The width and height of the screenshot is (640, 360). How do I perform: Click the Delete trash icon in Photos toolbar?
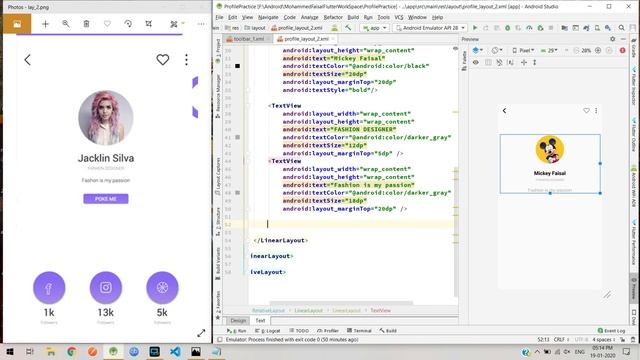(x=86, y=24)
